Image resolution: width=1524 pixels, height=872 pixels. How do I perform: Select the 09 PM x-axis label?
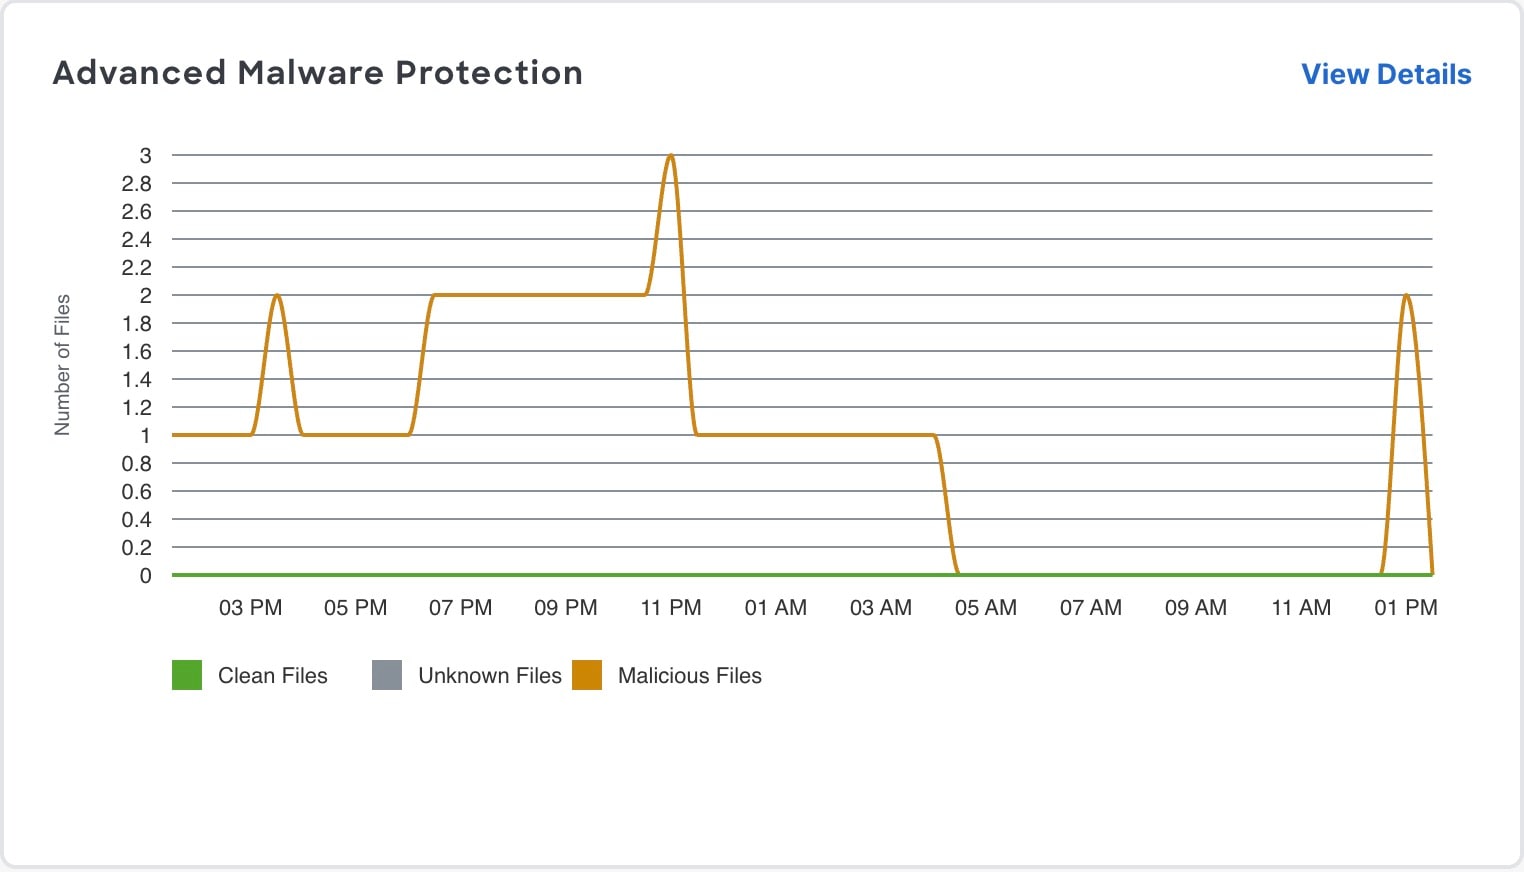[x=565, y=608]
